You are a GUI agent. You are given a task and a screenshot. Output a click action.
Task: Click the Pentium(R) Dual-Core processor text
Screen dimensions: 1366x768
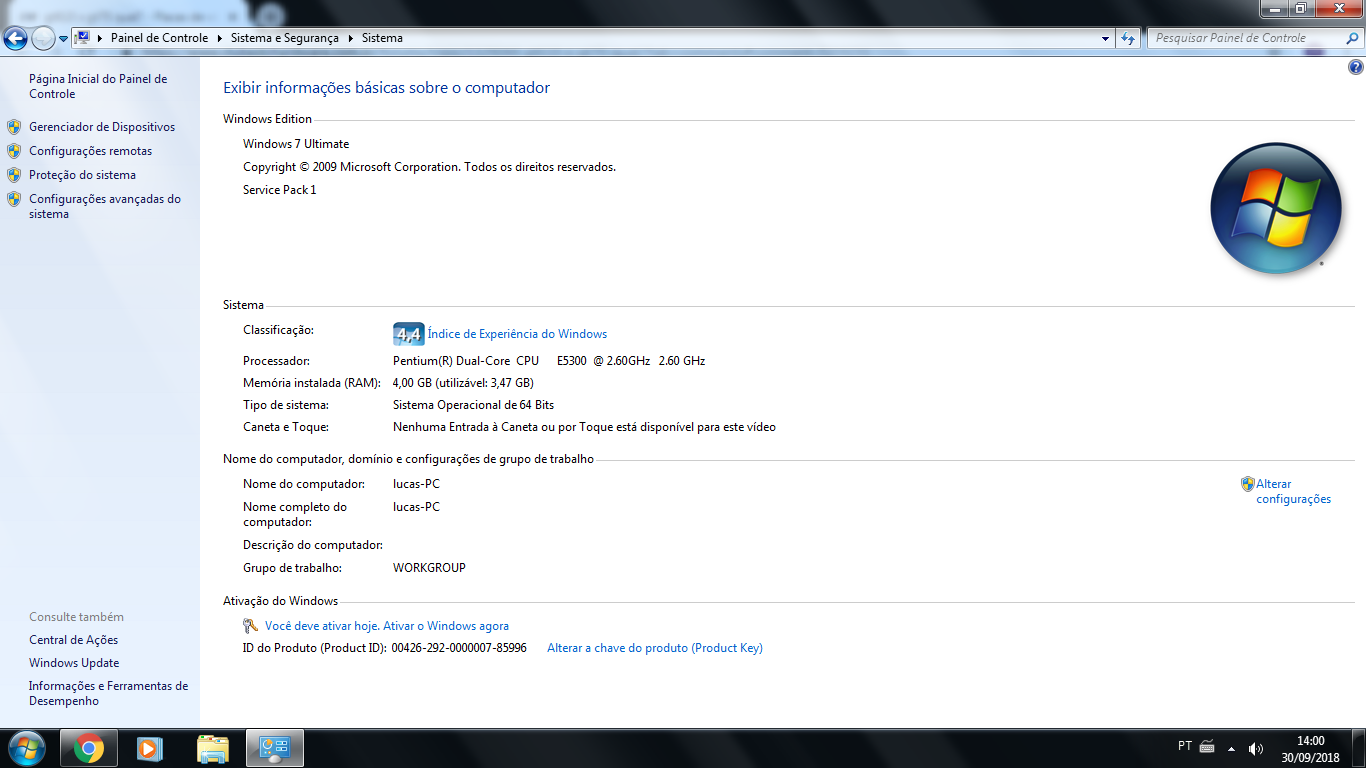tap(549, 361)
